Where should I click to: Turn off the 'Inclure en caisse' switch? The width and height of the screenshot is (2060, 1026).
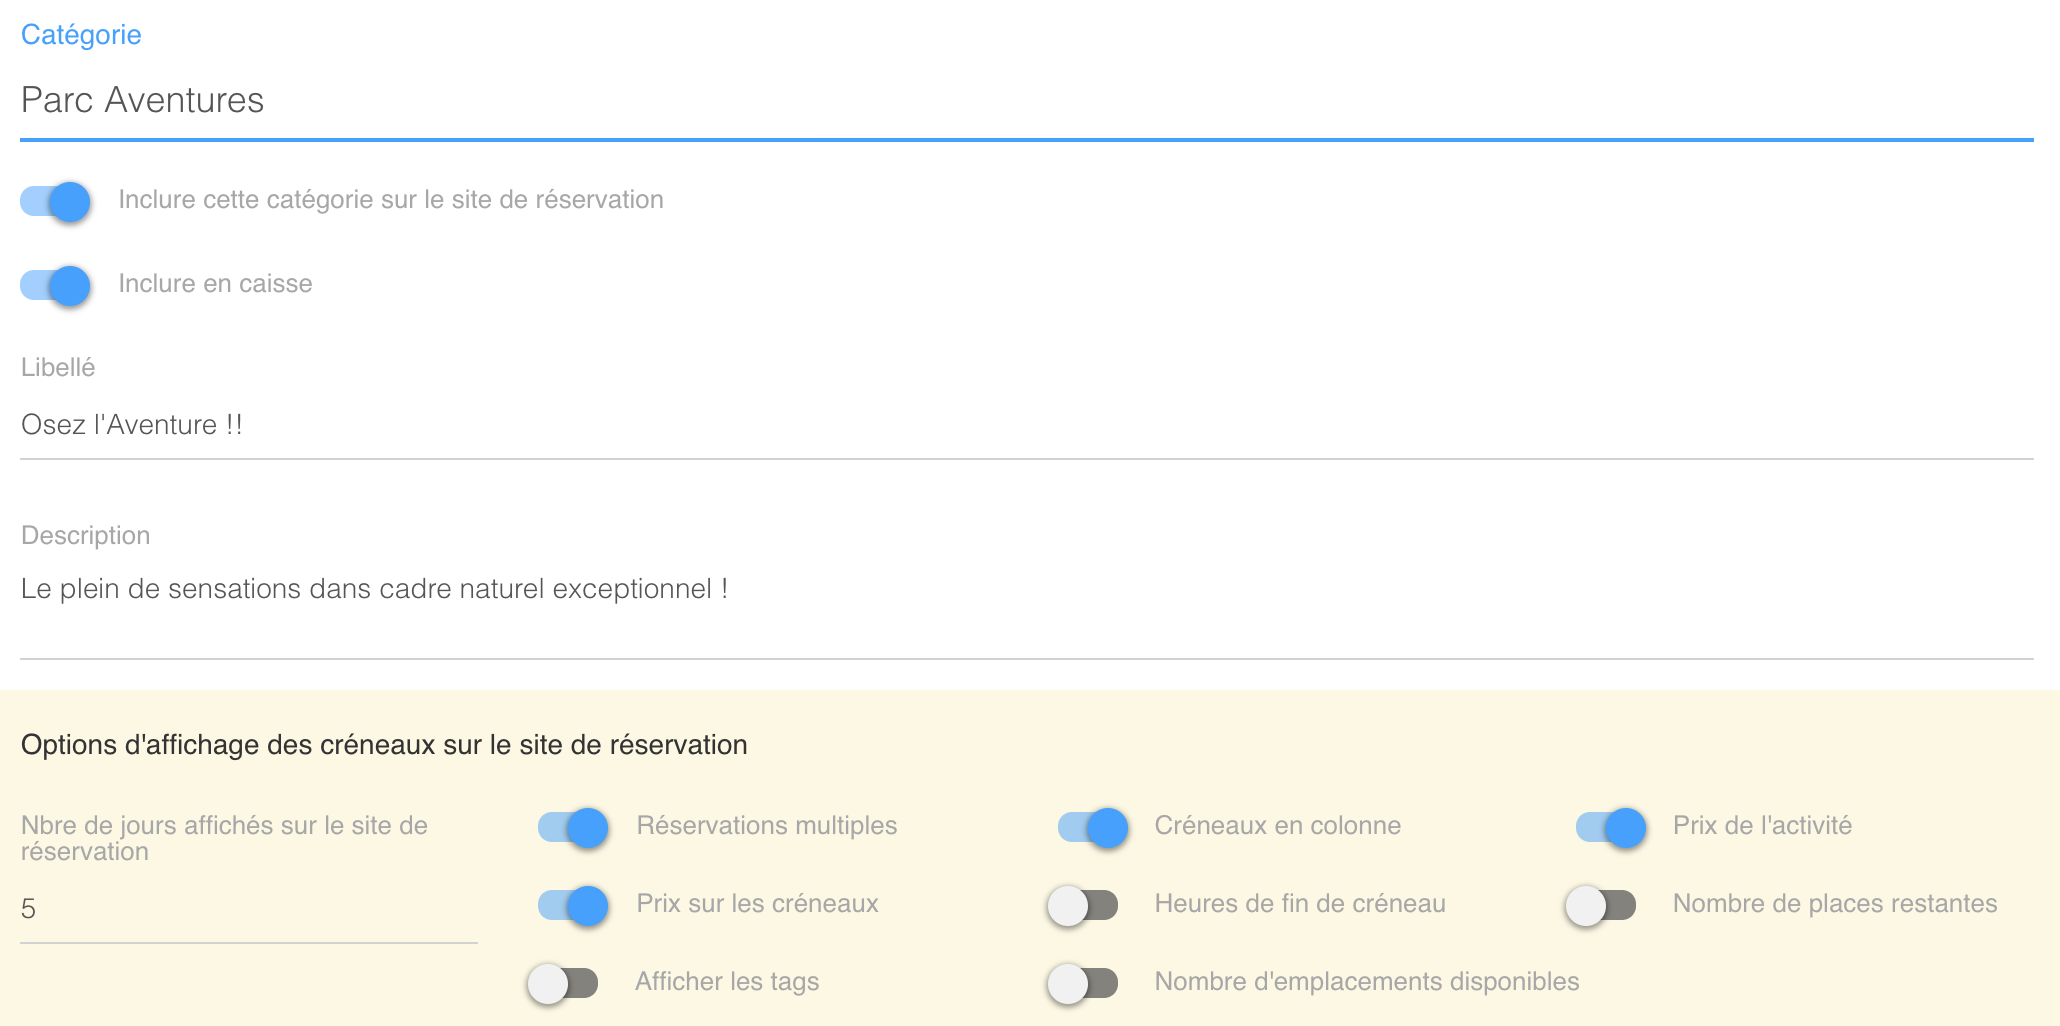click(x=56, y=285)
